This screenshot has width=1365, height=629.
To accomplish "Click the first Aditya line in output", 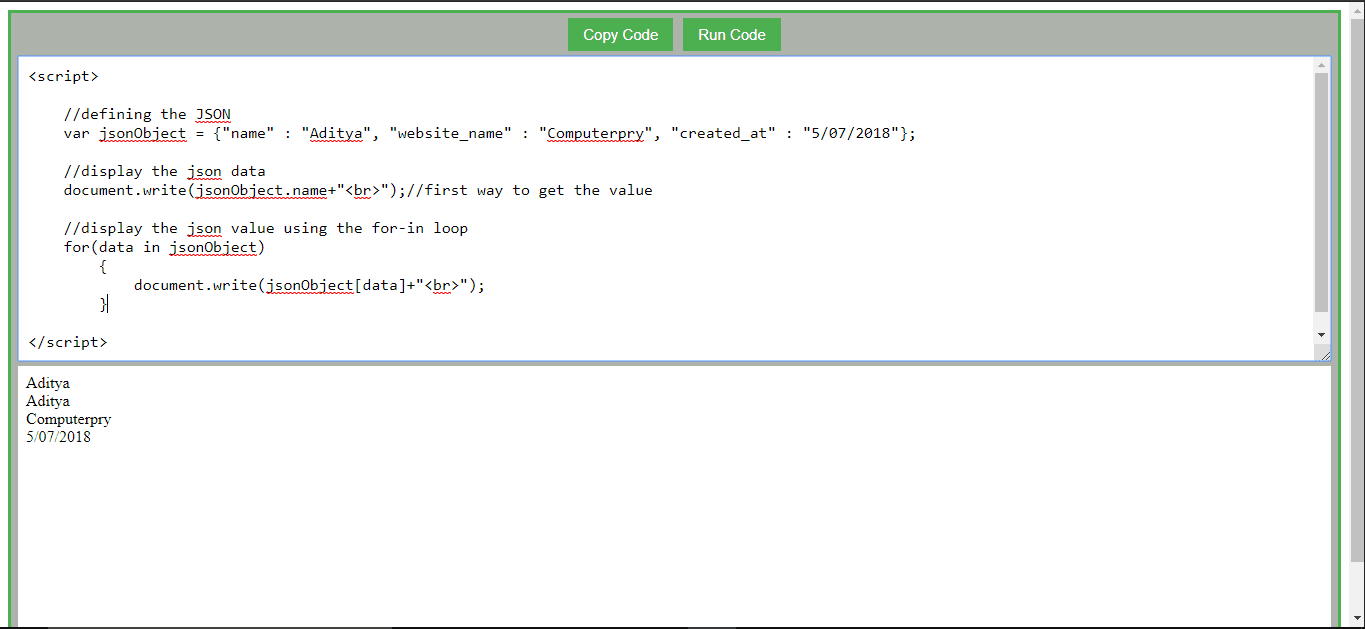I will tap(47, 382).
